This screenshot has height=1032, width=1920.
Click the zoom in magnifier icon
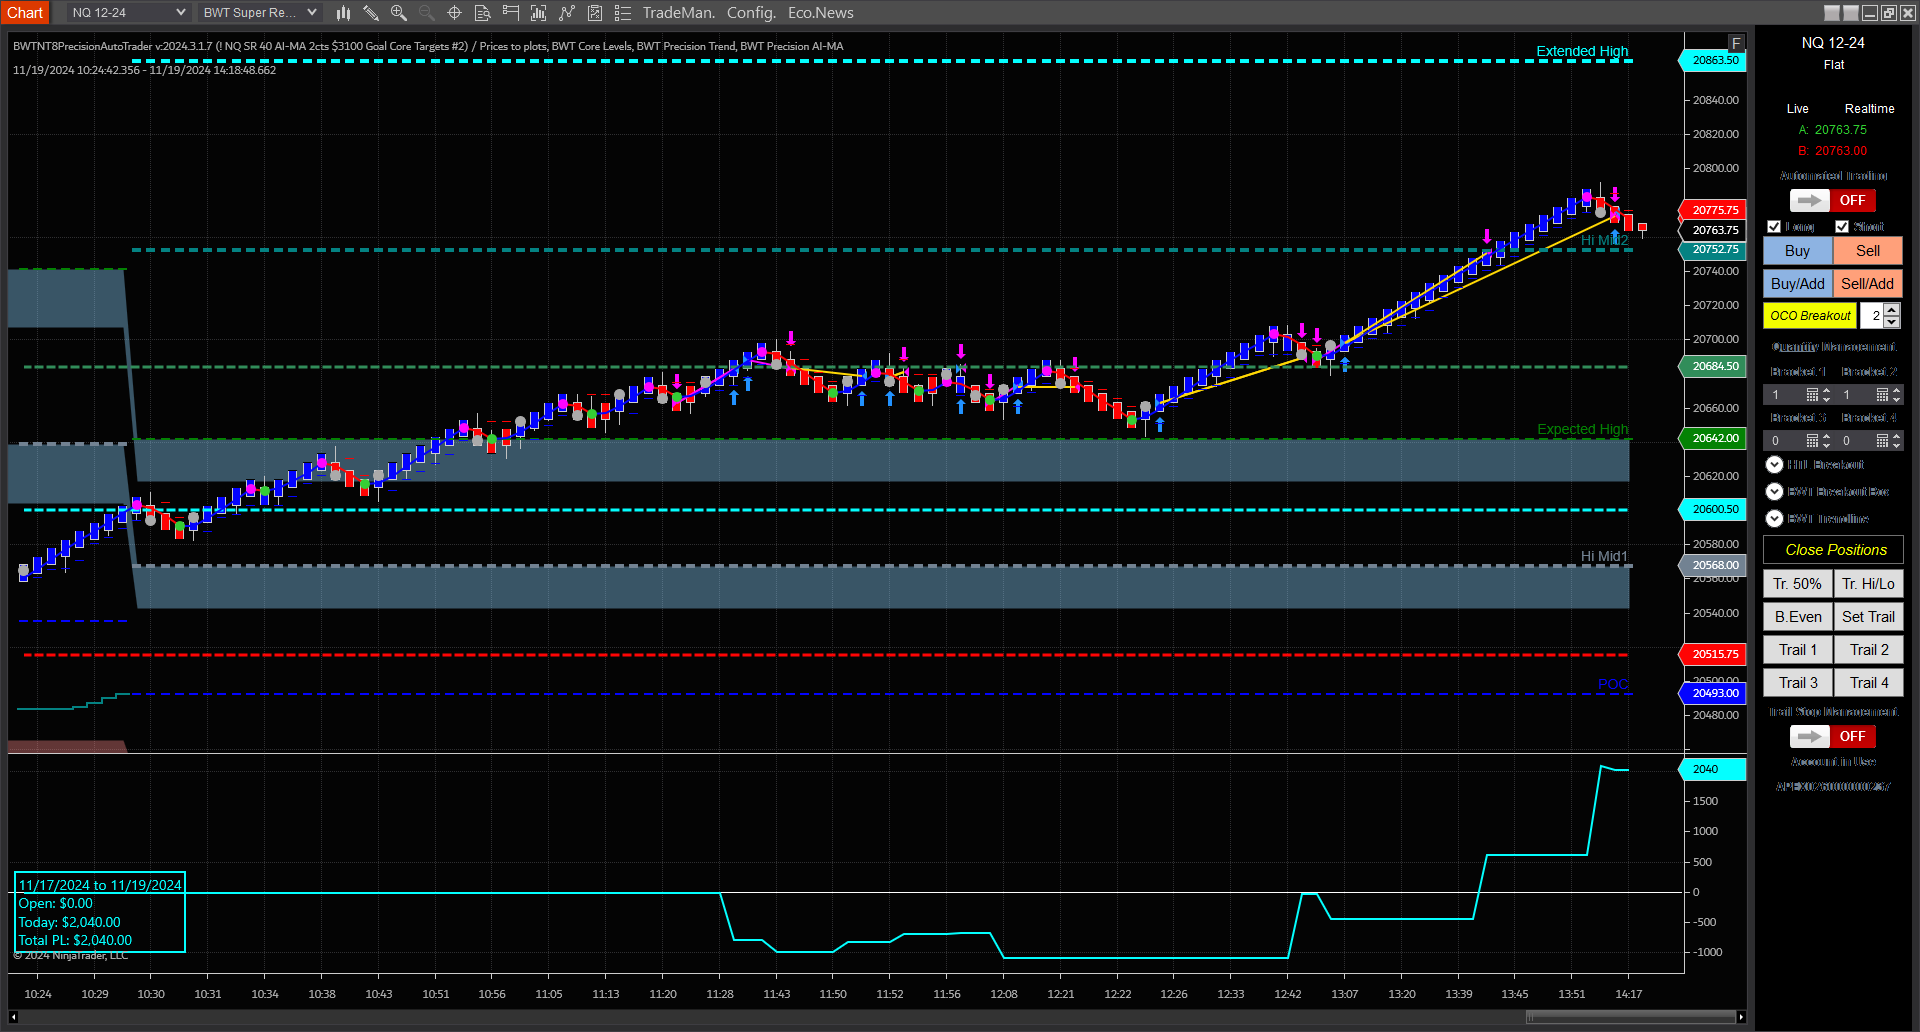(x=399, y=13)
